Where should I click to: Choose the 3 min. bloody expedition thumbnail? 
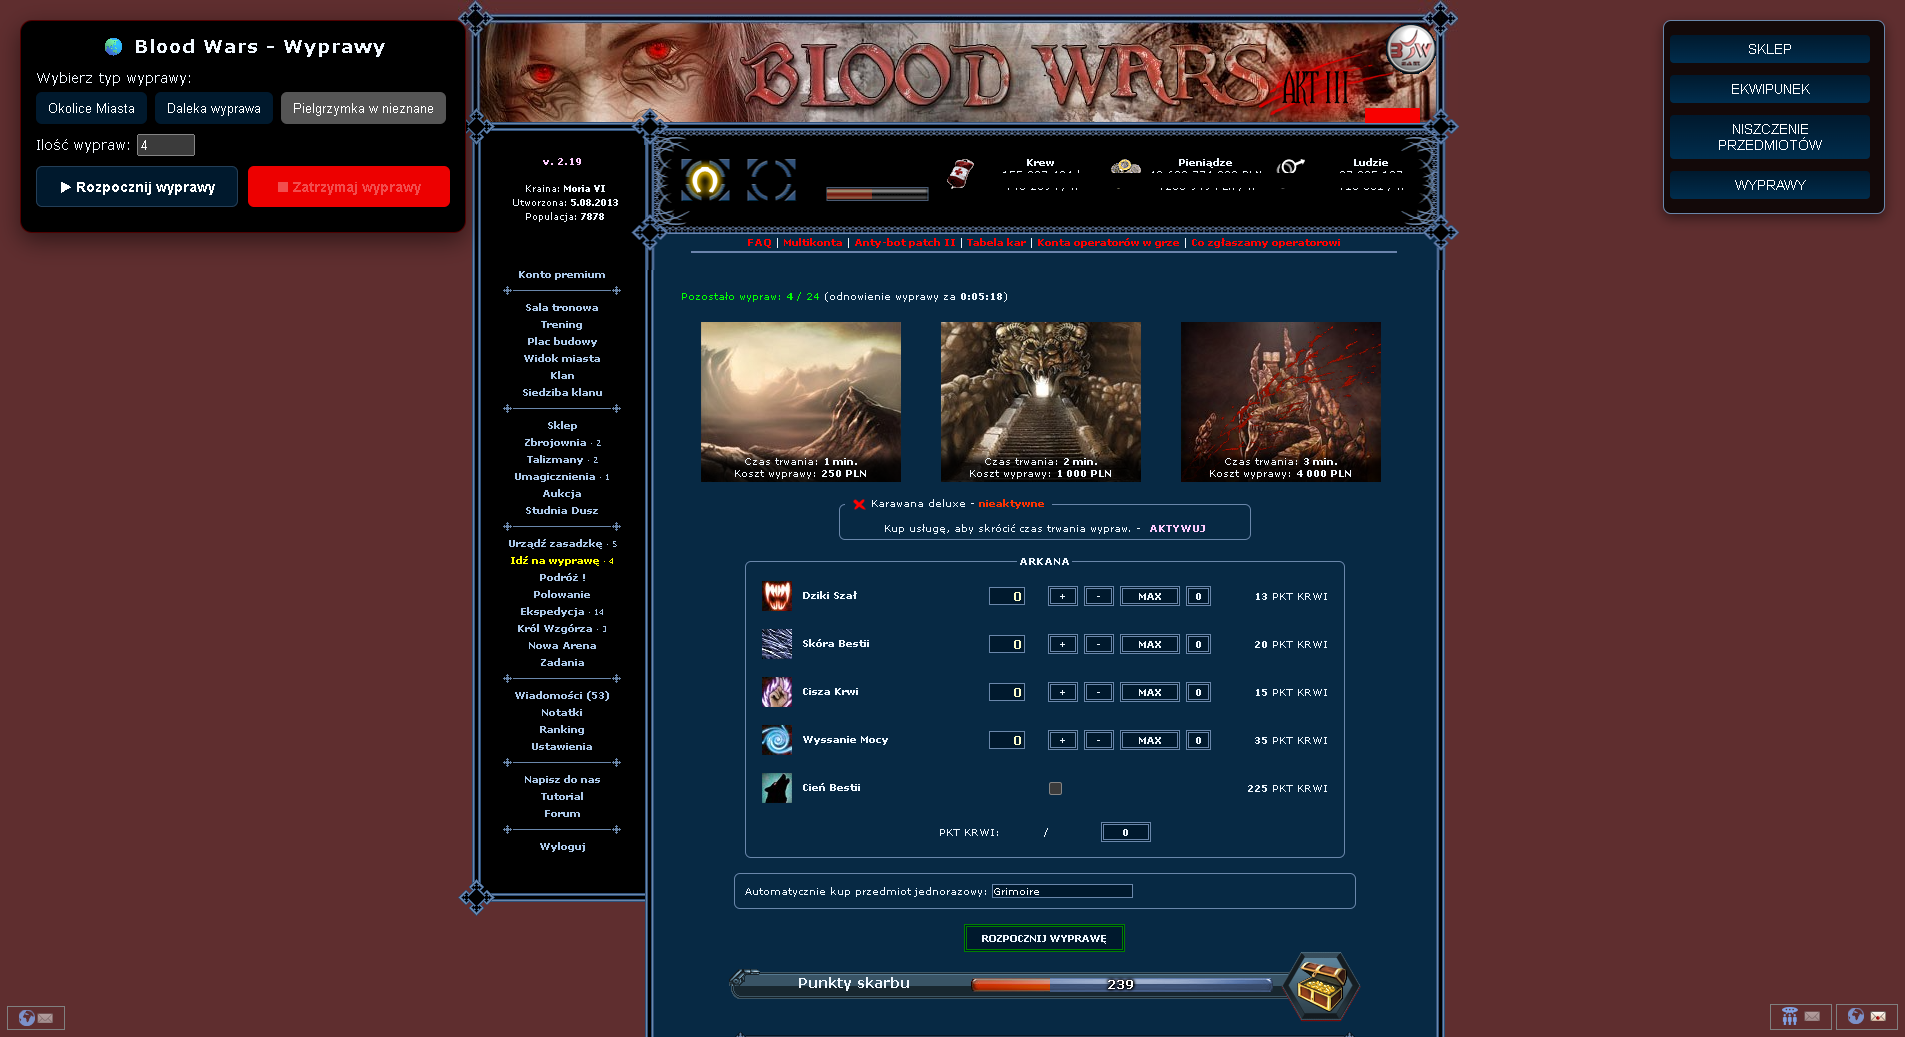(x=1281, y=402)
